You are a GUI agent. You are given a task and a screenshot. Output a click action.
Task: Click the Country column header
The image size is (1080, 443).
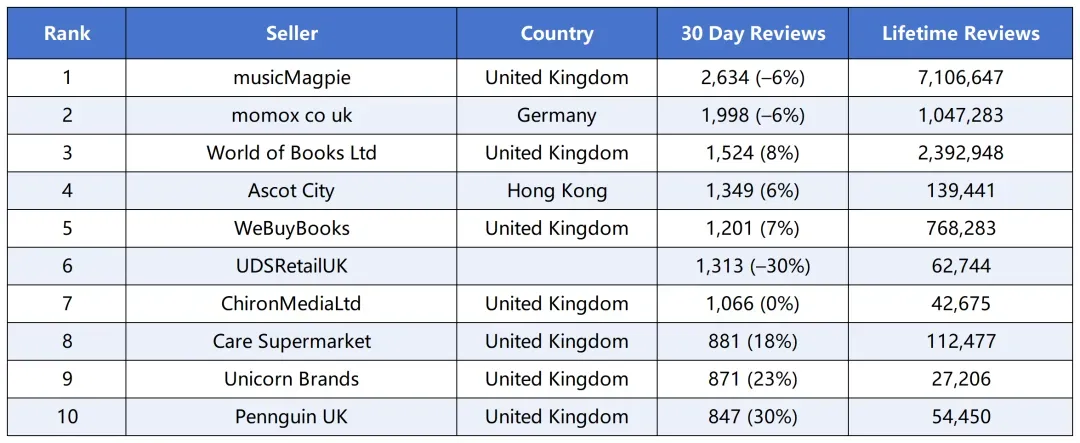click(557, 34)
